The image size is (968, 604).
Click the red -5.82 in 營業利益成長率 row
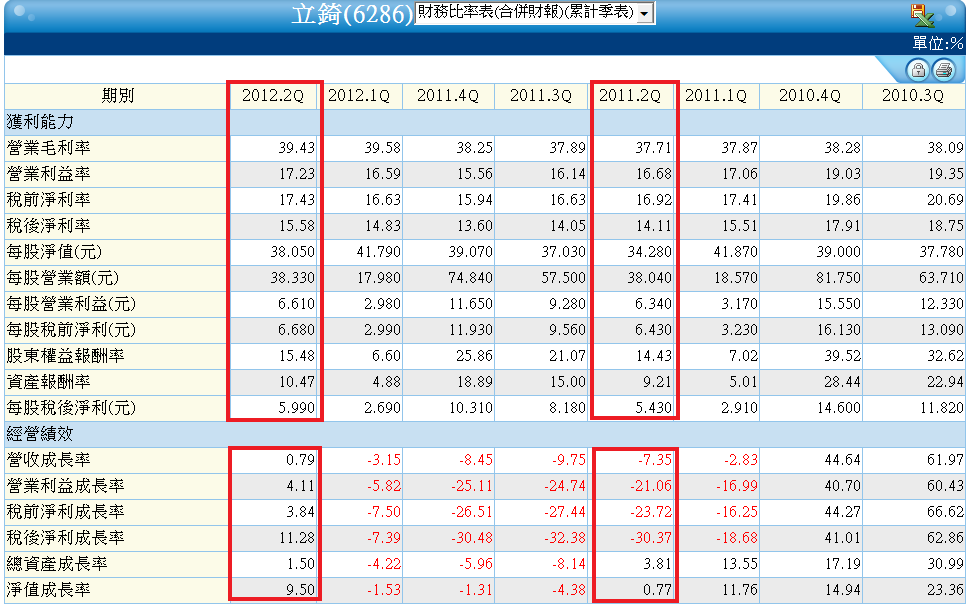pos(384,485)
